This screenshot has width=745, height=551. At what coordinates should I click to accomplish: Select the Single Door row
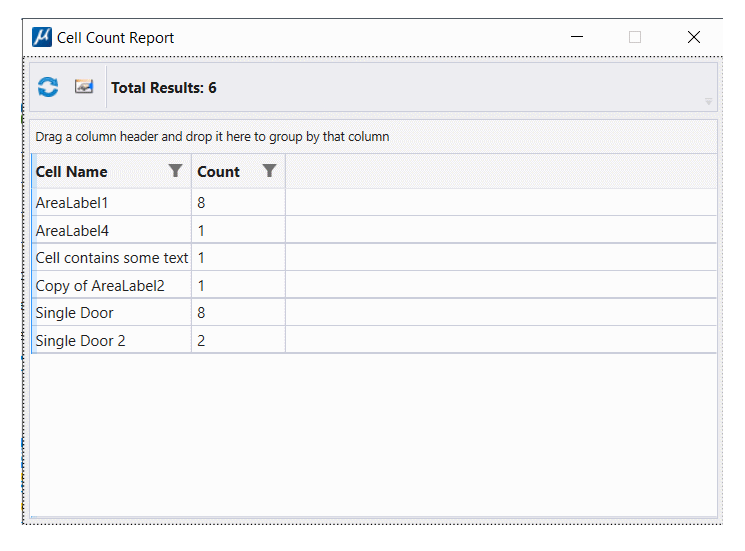point(374,313)
